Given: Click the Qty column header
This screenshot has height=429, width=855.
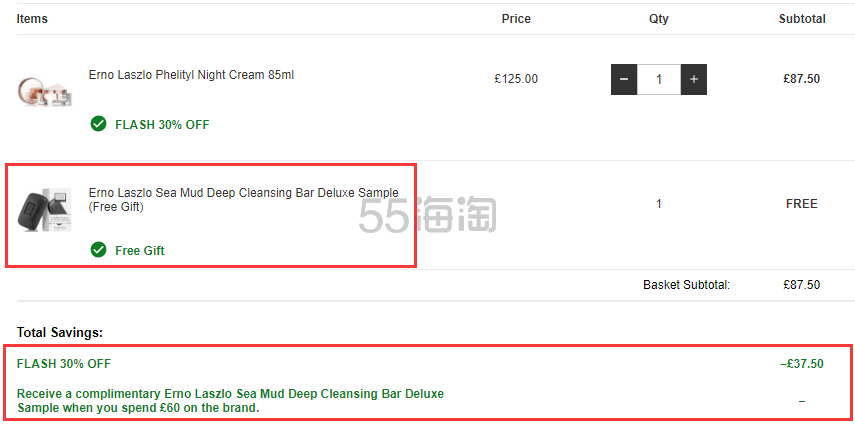Looking at the screenshot, I should (x=659, y=19).
